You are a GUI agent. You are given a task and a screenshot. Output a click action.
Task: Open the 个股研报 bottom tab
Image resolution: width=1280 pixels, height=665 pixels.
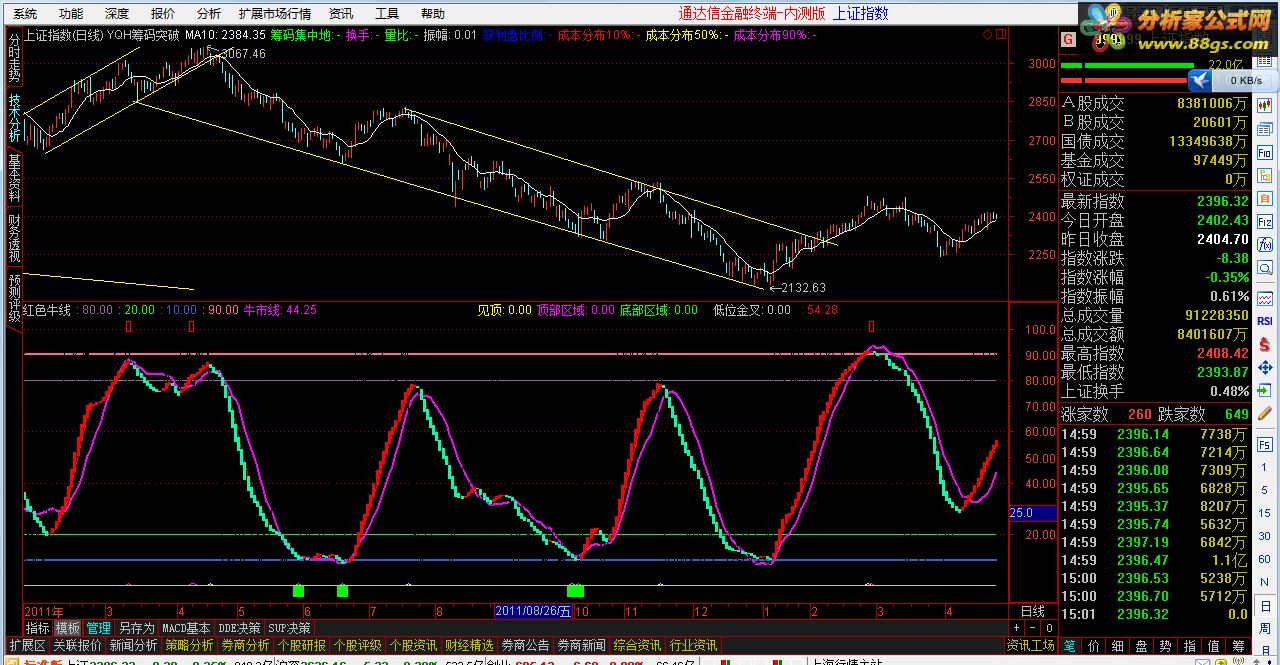pos(302,646)
